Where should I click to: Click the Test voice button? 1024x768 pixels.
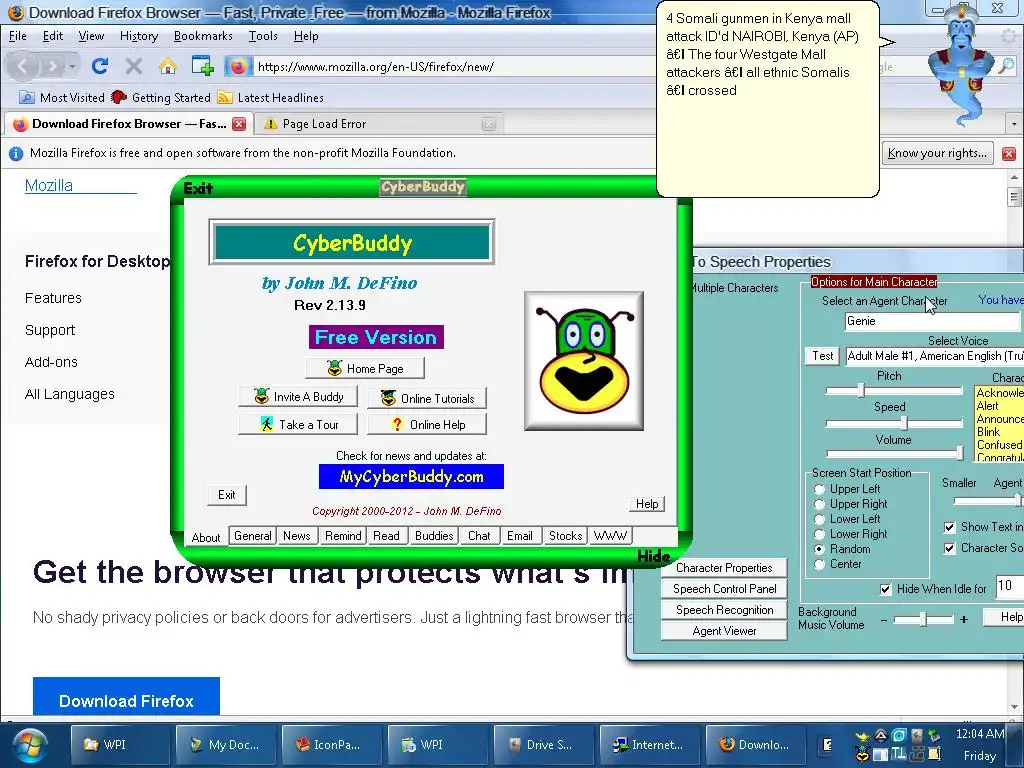[822, 356]
